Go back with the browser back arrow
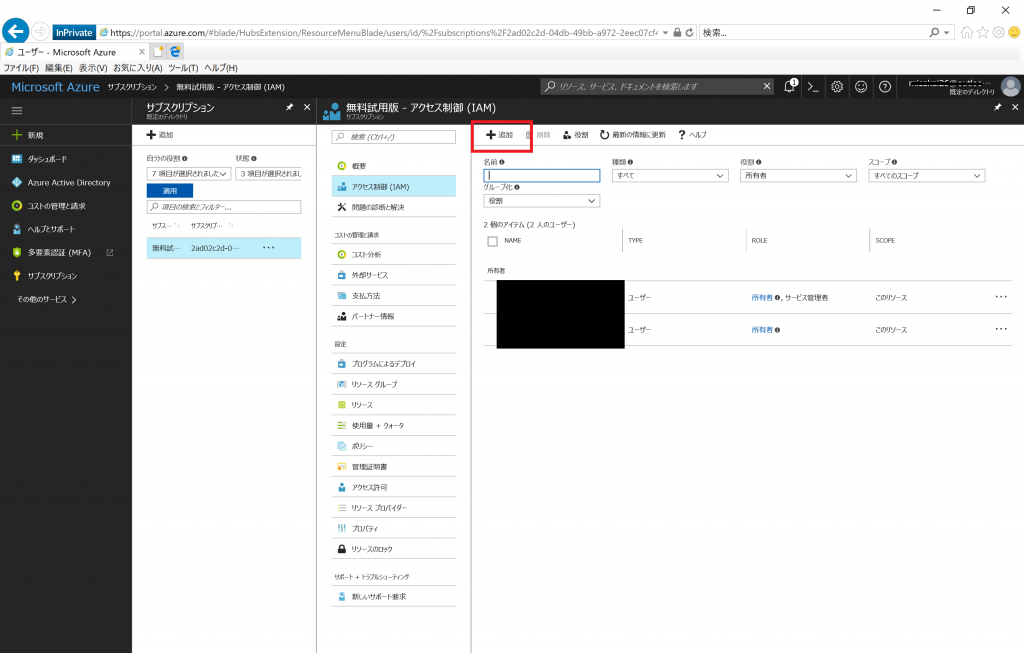 click(x=16, y=31)
